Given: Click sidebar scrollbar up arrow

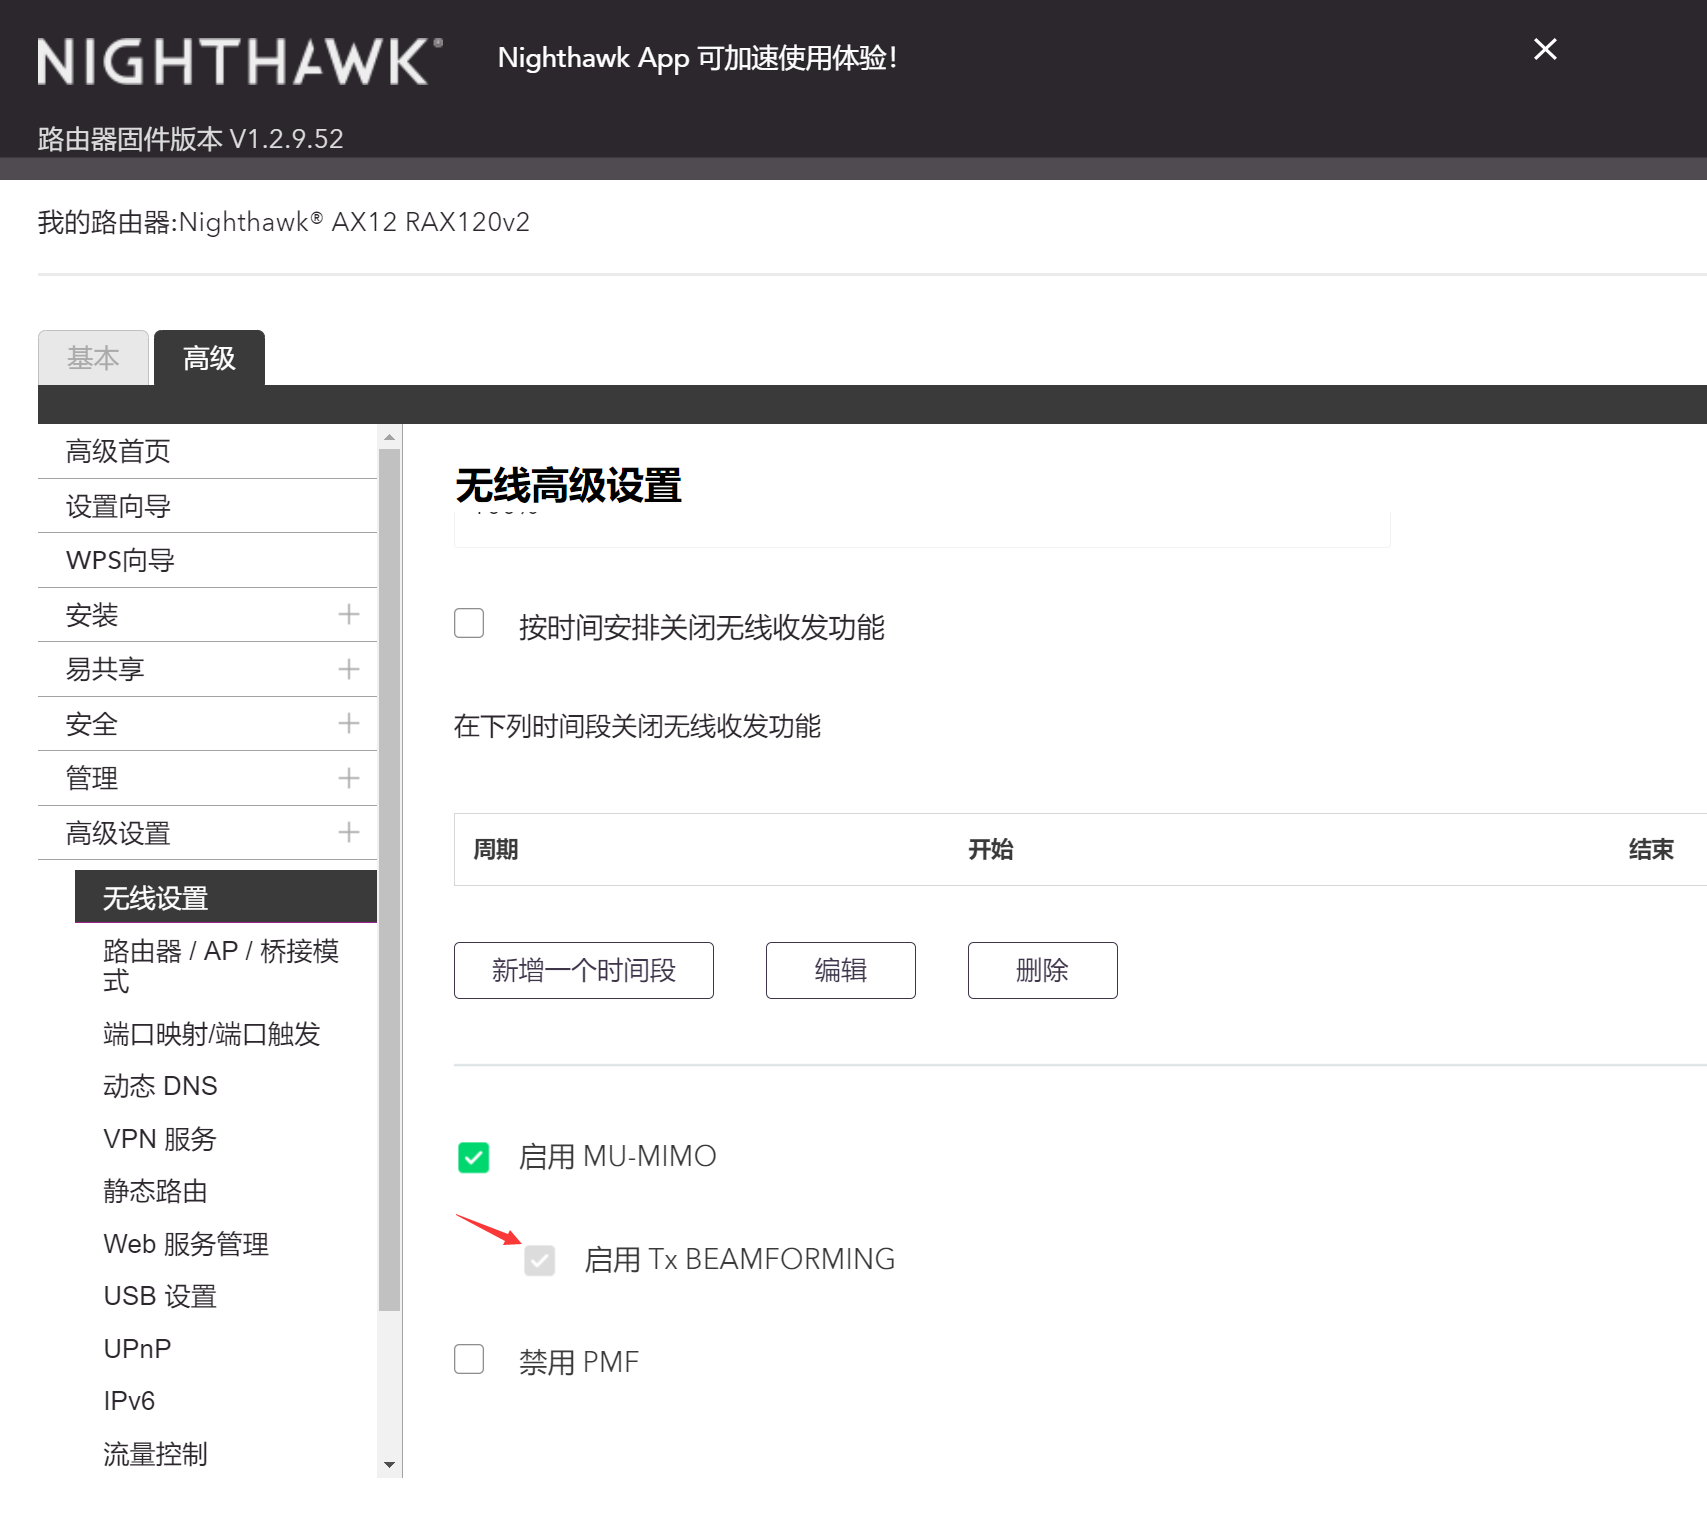Looking at the screenshot, I should click(x=389, y=437).
